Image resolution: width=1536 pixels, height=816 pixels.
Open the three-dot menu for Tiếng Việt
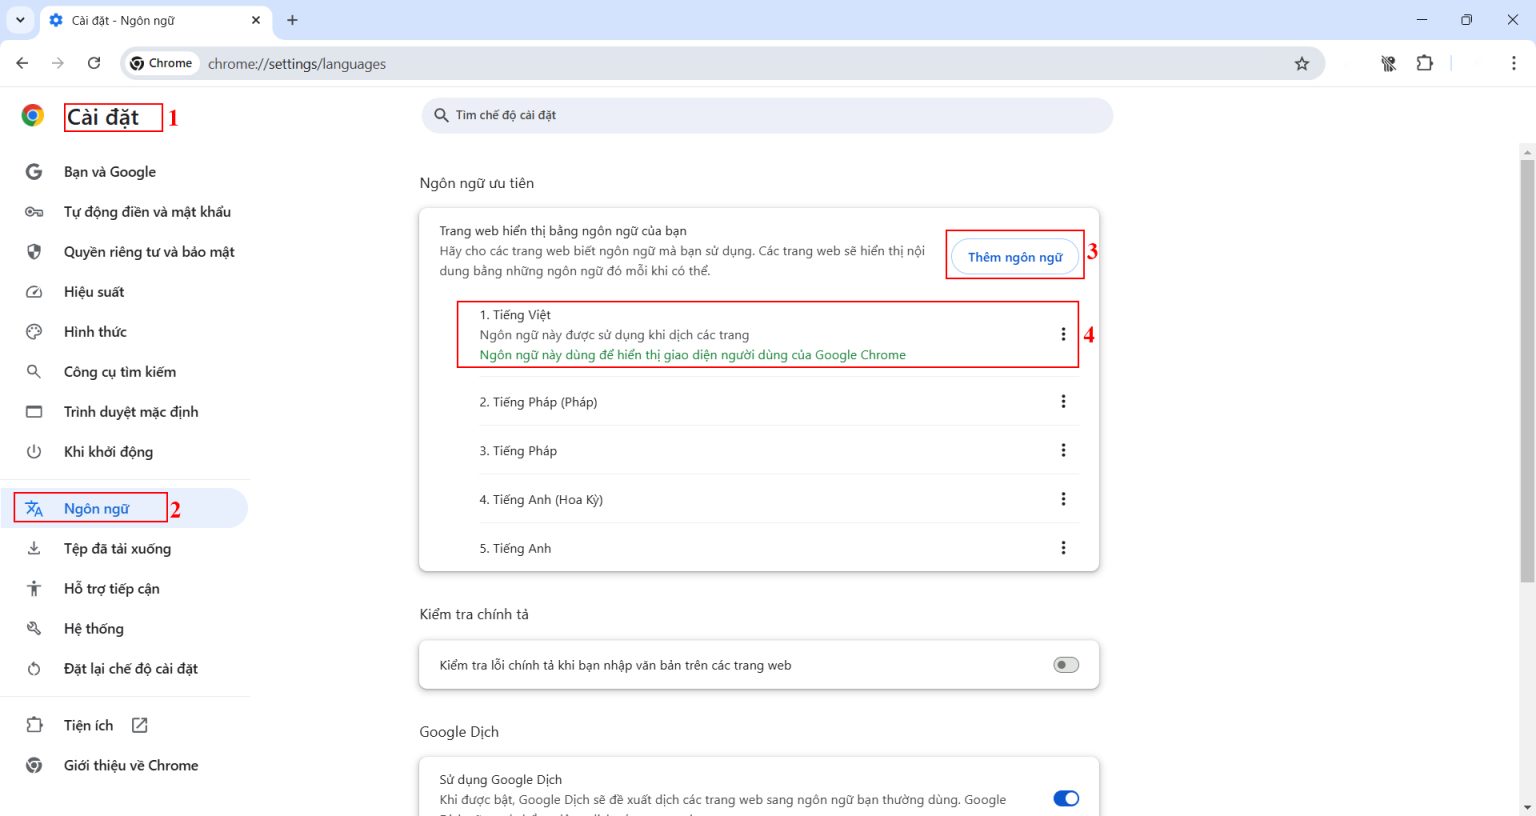pyautogui.click(x=1063, y=333)
